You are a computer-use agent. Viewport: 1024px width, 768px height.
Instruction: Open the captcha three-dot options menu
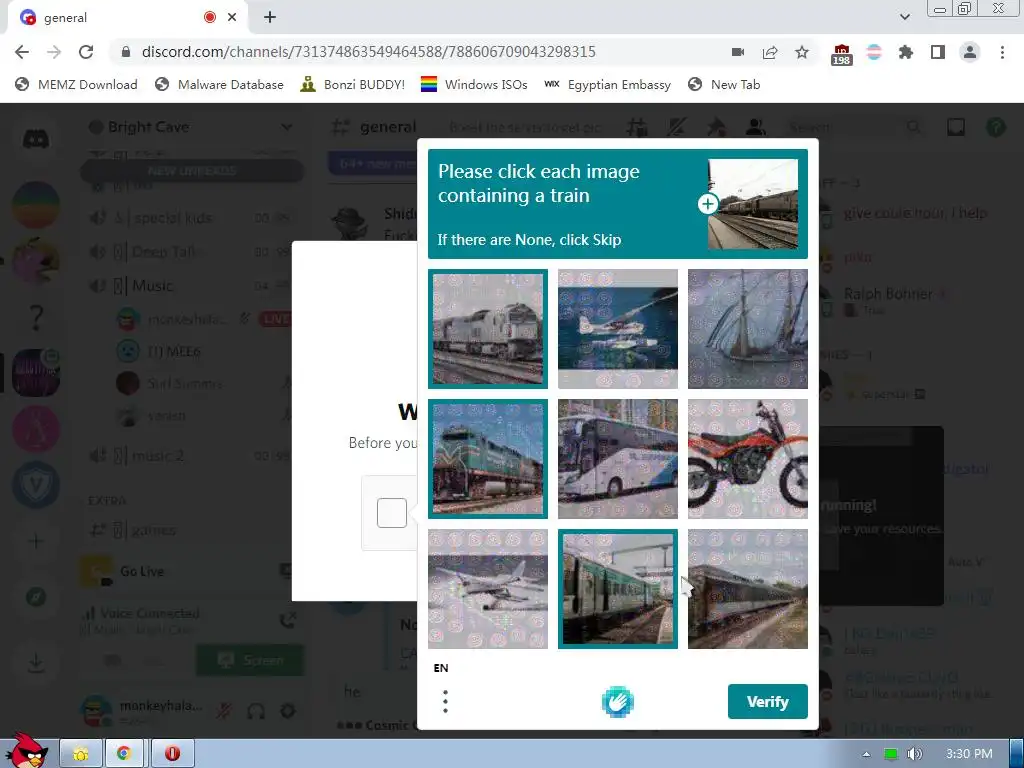click(x=445, y=701)
